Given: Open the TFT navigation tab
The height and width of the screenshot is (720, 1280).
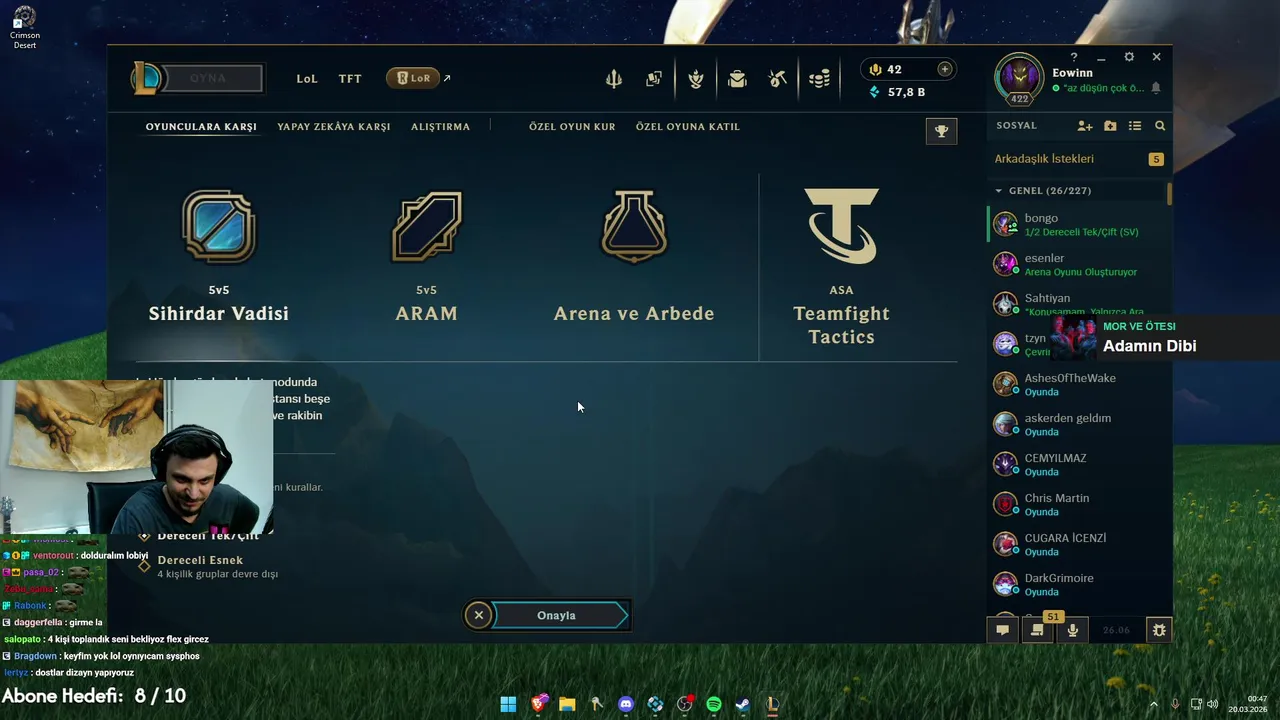Looking at the screenshot, I should (350, 79).
